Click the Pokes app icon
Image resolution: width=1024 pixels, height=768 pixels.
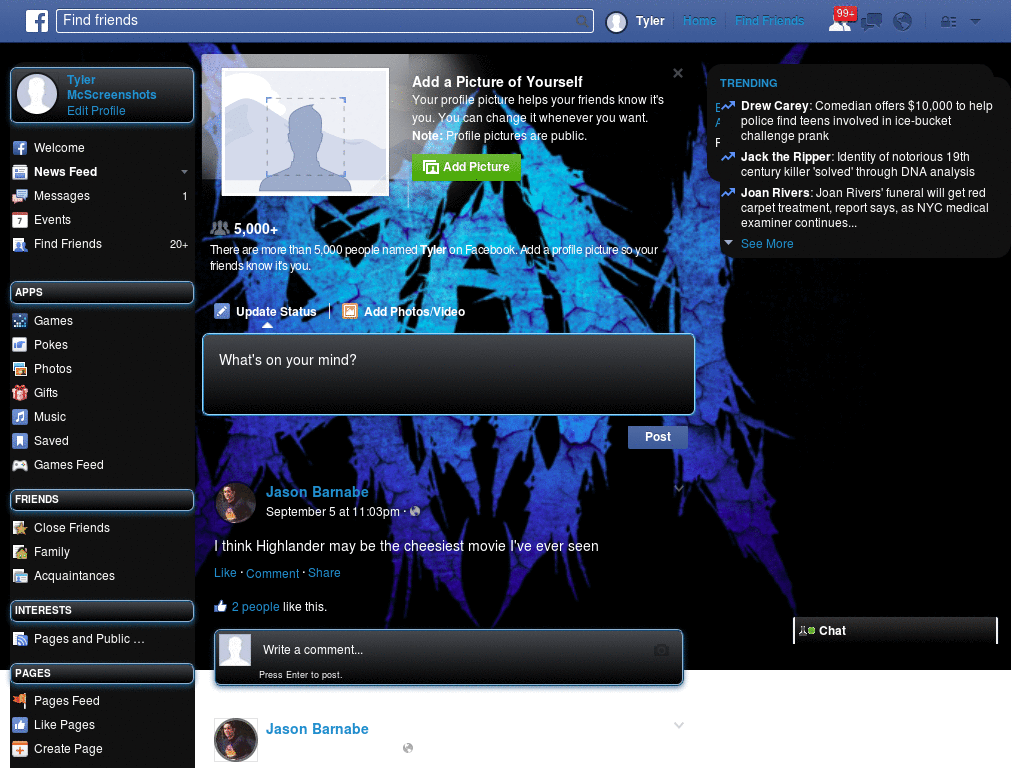tap(20, 345)
